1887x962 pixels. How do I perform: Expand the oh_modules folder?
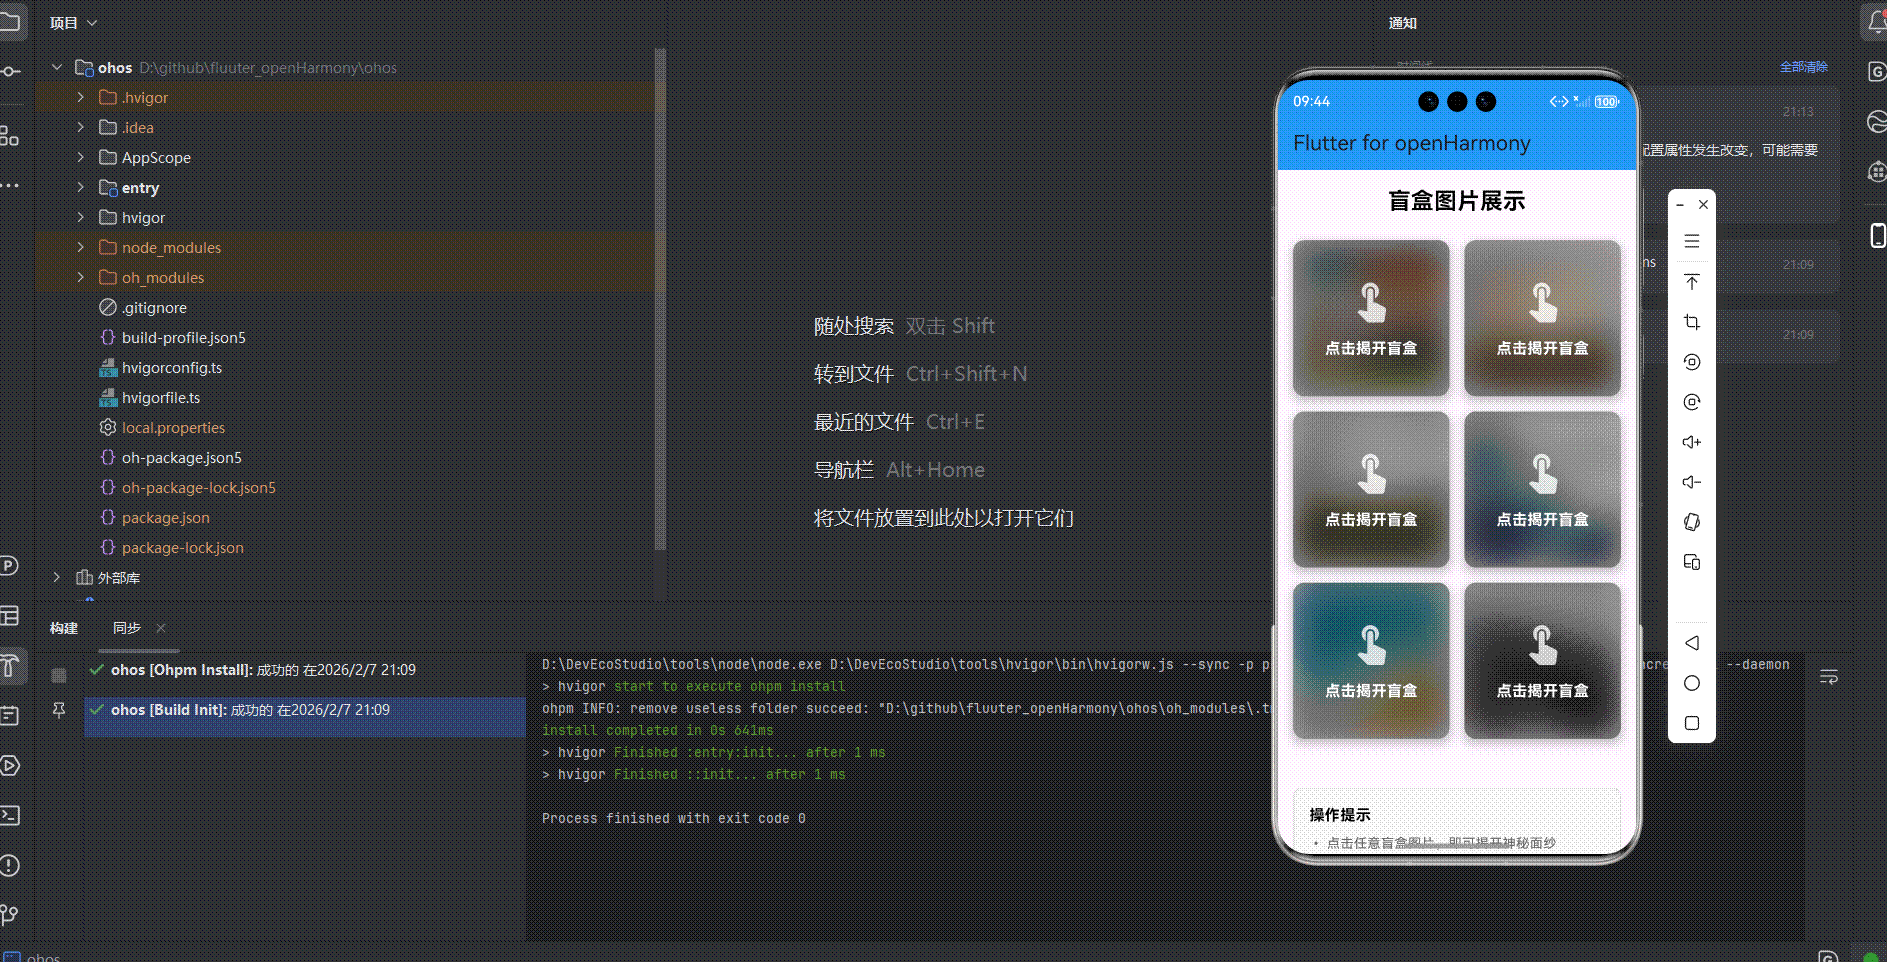pos(81,277)
